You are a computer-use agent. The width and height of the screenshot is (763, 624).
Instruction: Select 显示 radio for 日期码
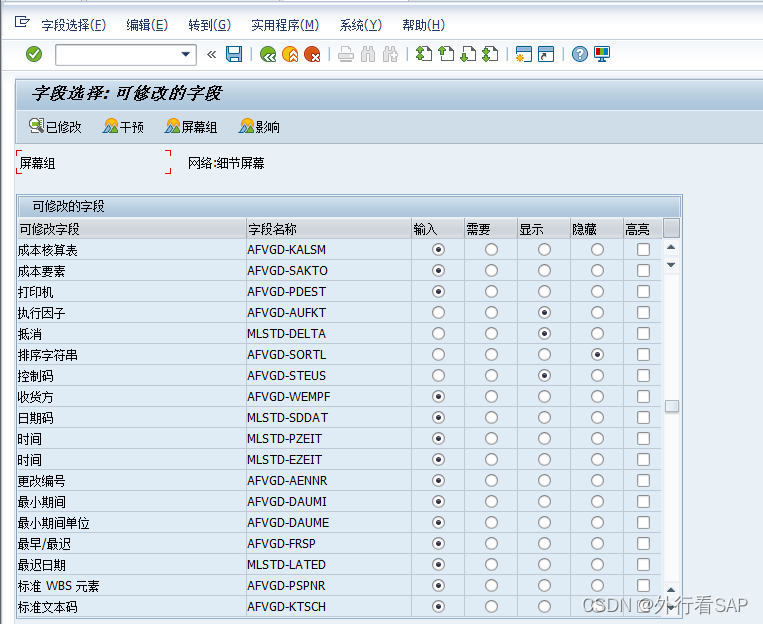(x=545, y=418)
